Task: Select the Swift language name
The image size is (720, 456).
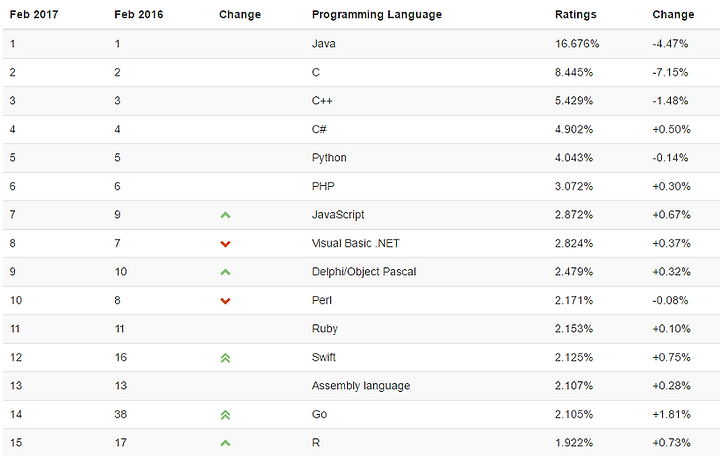Action: click(x=324, y=357)
